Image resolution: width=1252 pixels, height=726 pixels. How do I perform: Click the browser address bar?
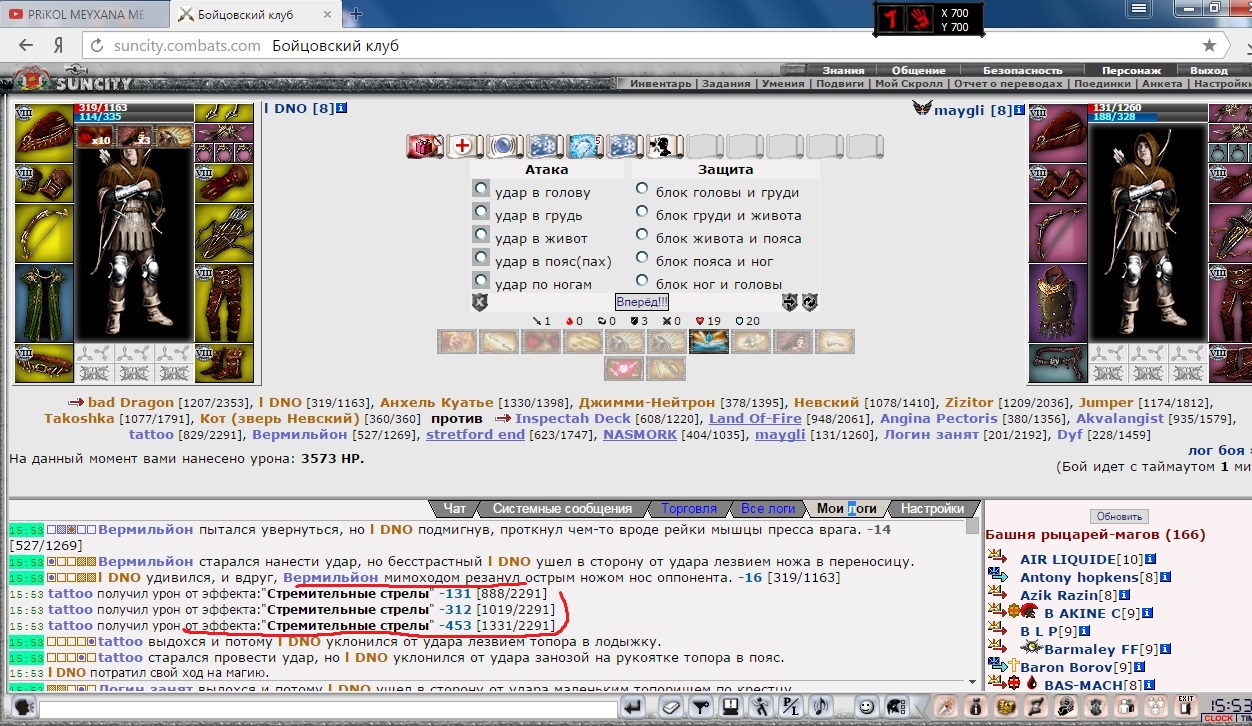pos(640,46)
